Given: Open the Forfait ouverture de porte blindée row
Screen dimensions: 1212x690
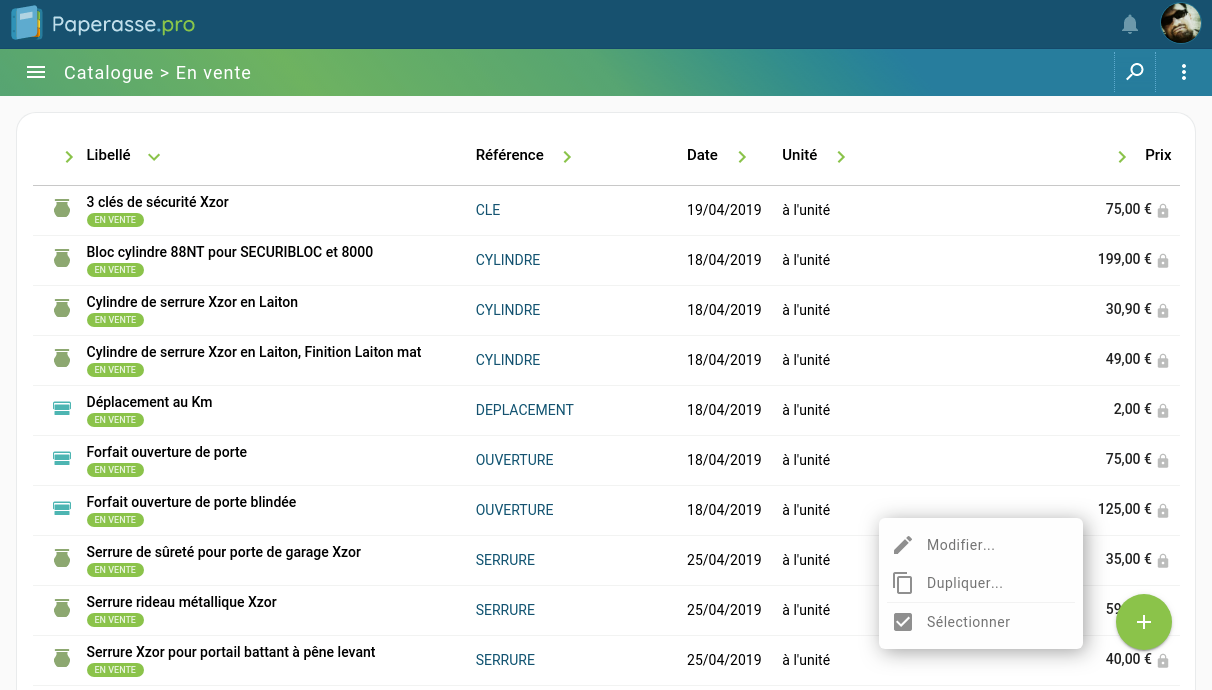Looking at the screenshot, I should (191, 502).
